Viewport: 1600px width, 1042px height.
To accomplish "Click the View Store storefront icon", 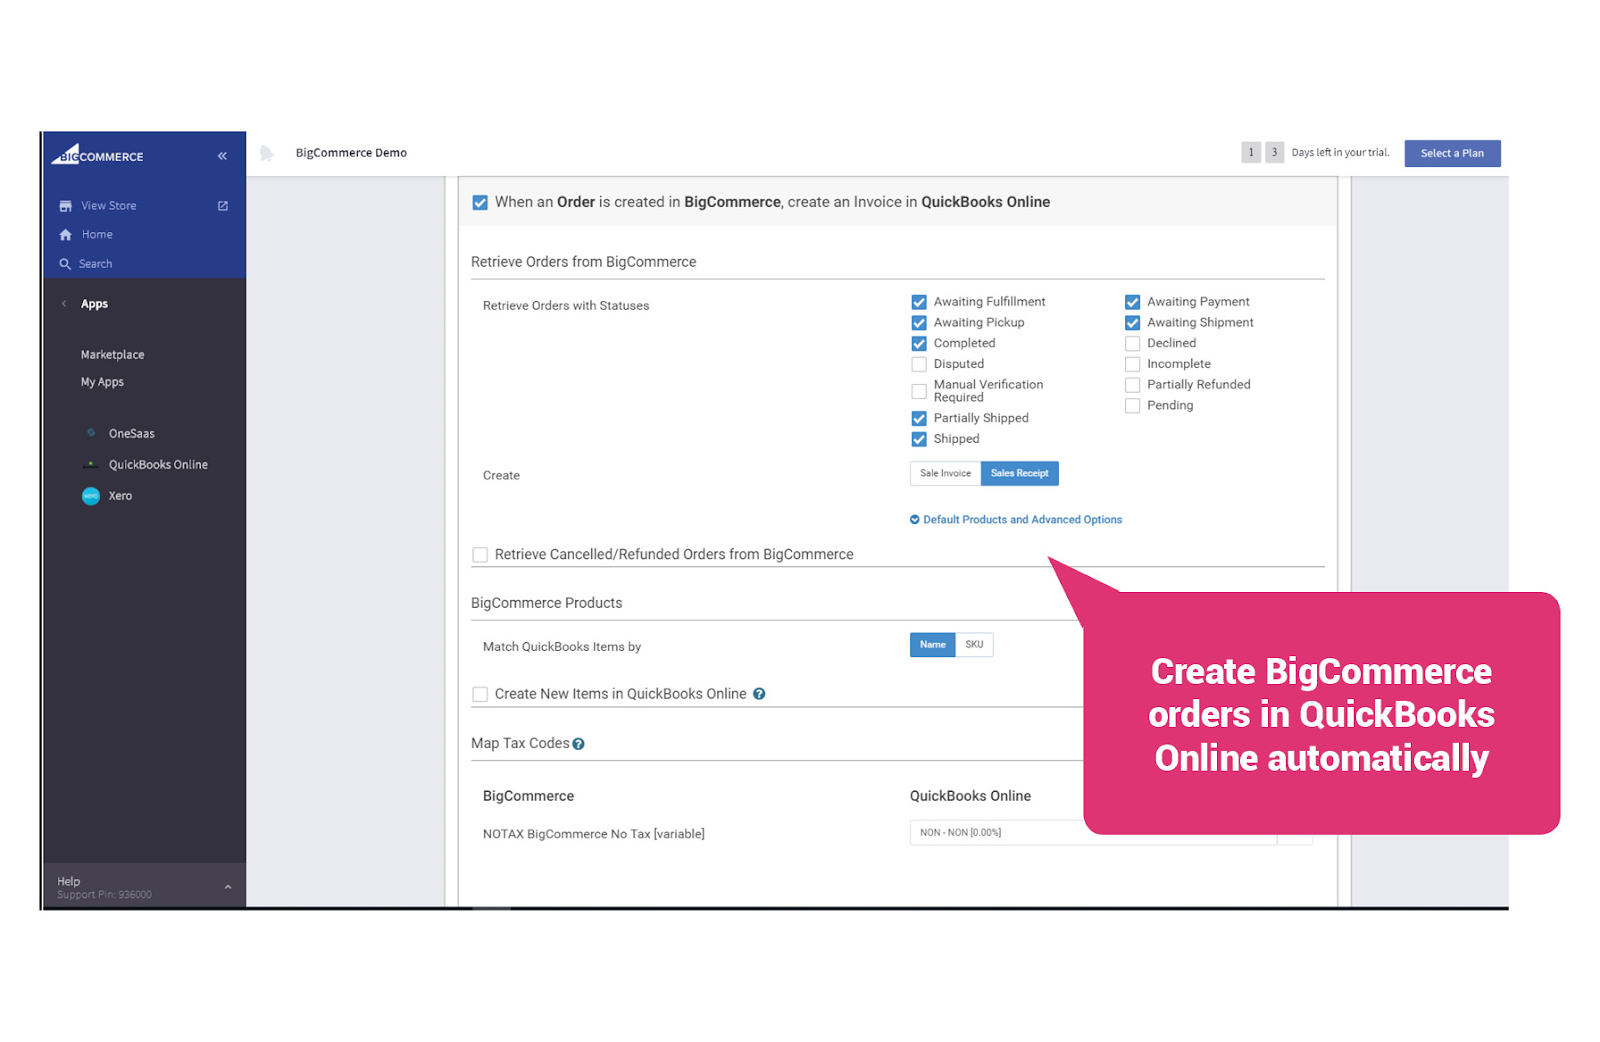I will tap(65, 206).
